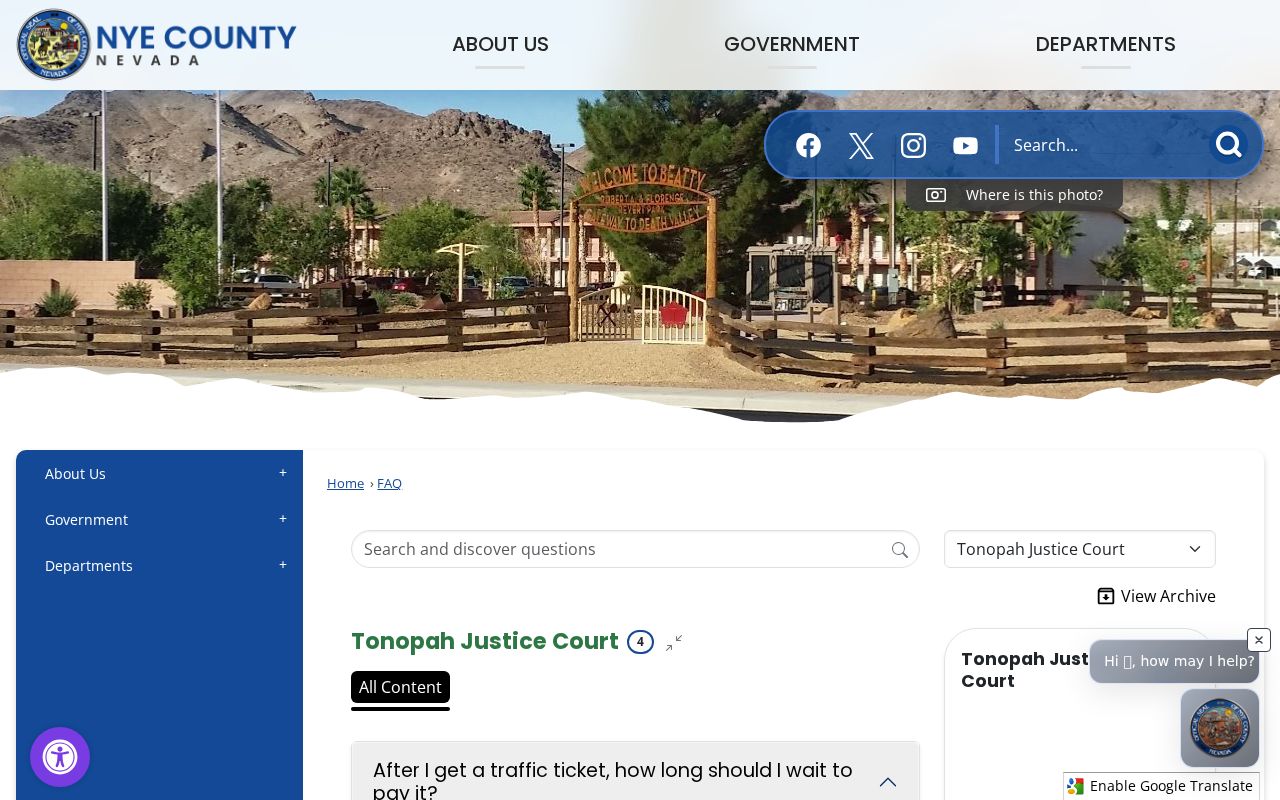Screen dimensions: 1280x800
Task: Open the Government top menu
Action: [792, 45]
